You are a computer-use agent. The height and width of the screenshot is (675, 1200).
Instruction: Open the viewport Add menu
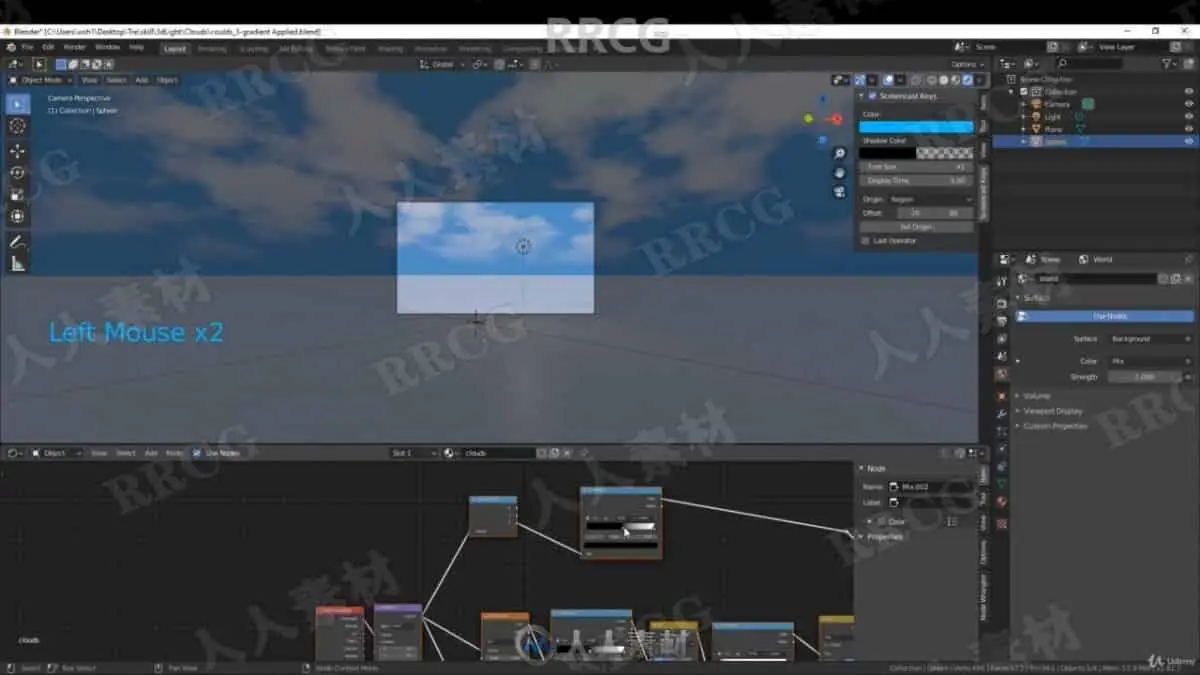point(142,80)
